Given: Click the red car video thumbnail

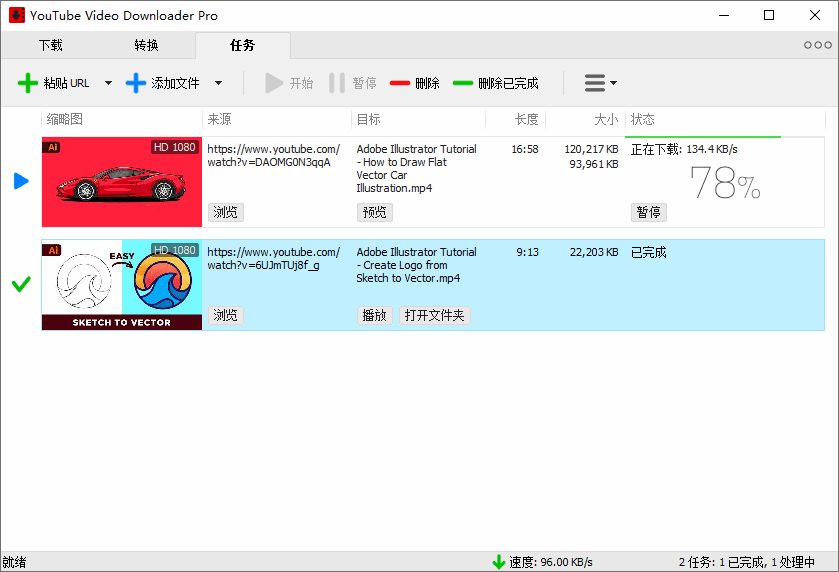Looking at the screenshot, I should pos(122,182).
